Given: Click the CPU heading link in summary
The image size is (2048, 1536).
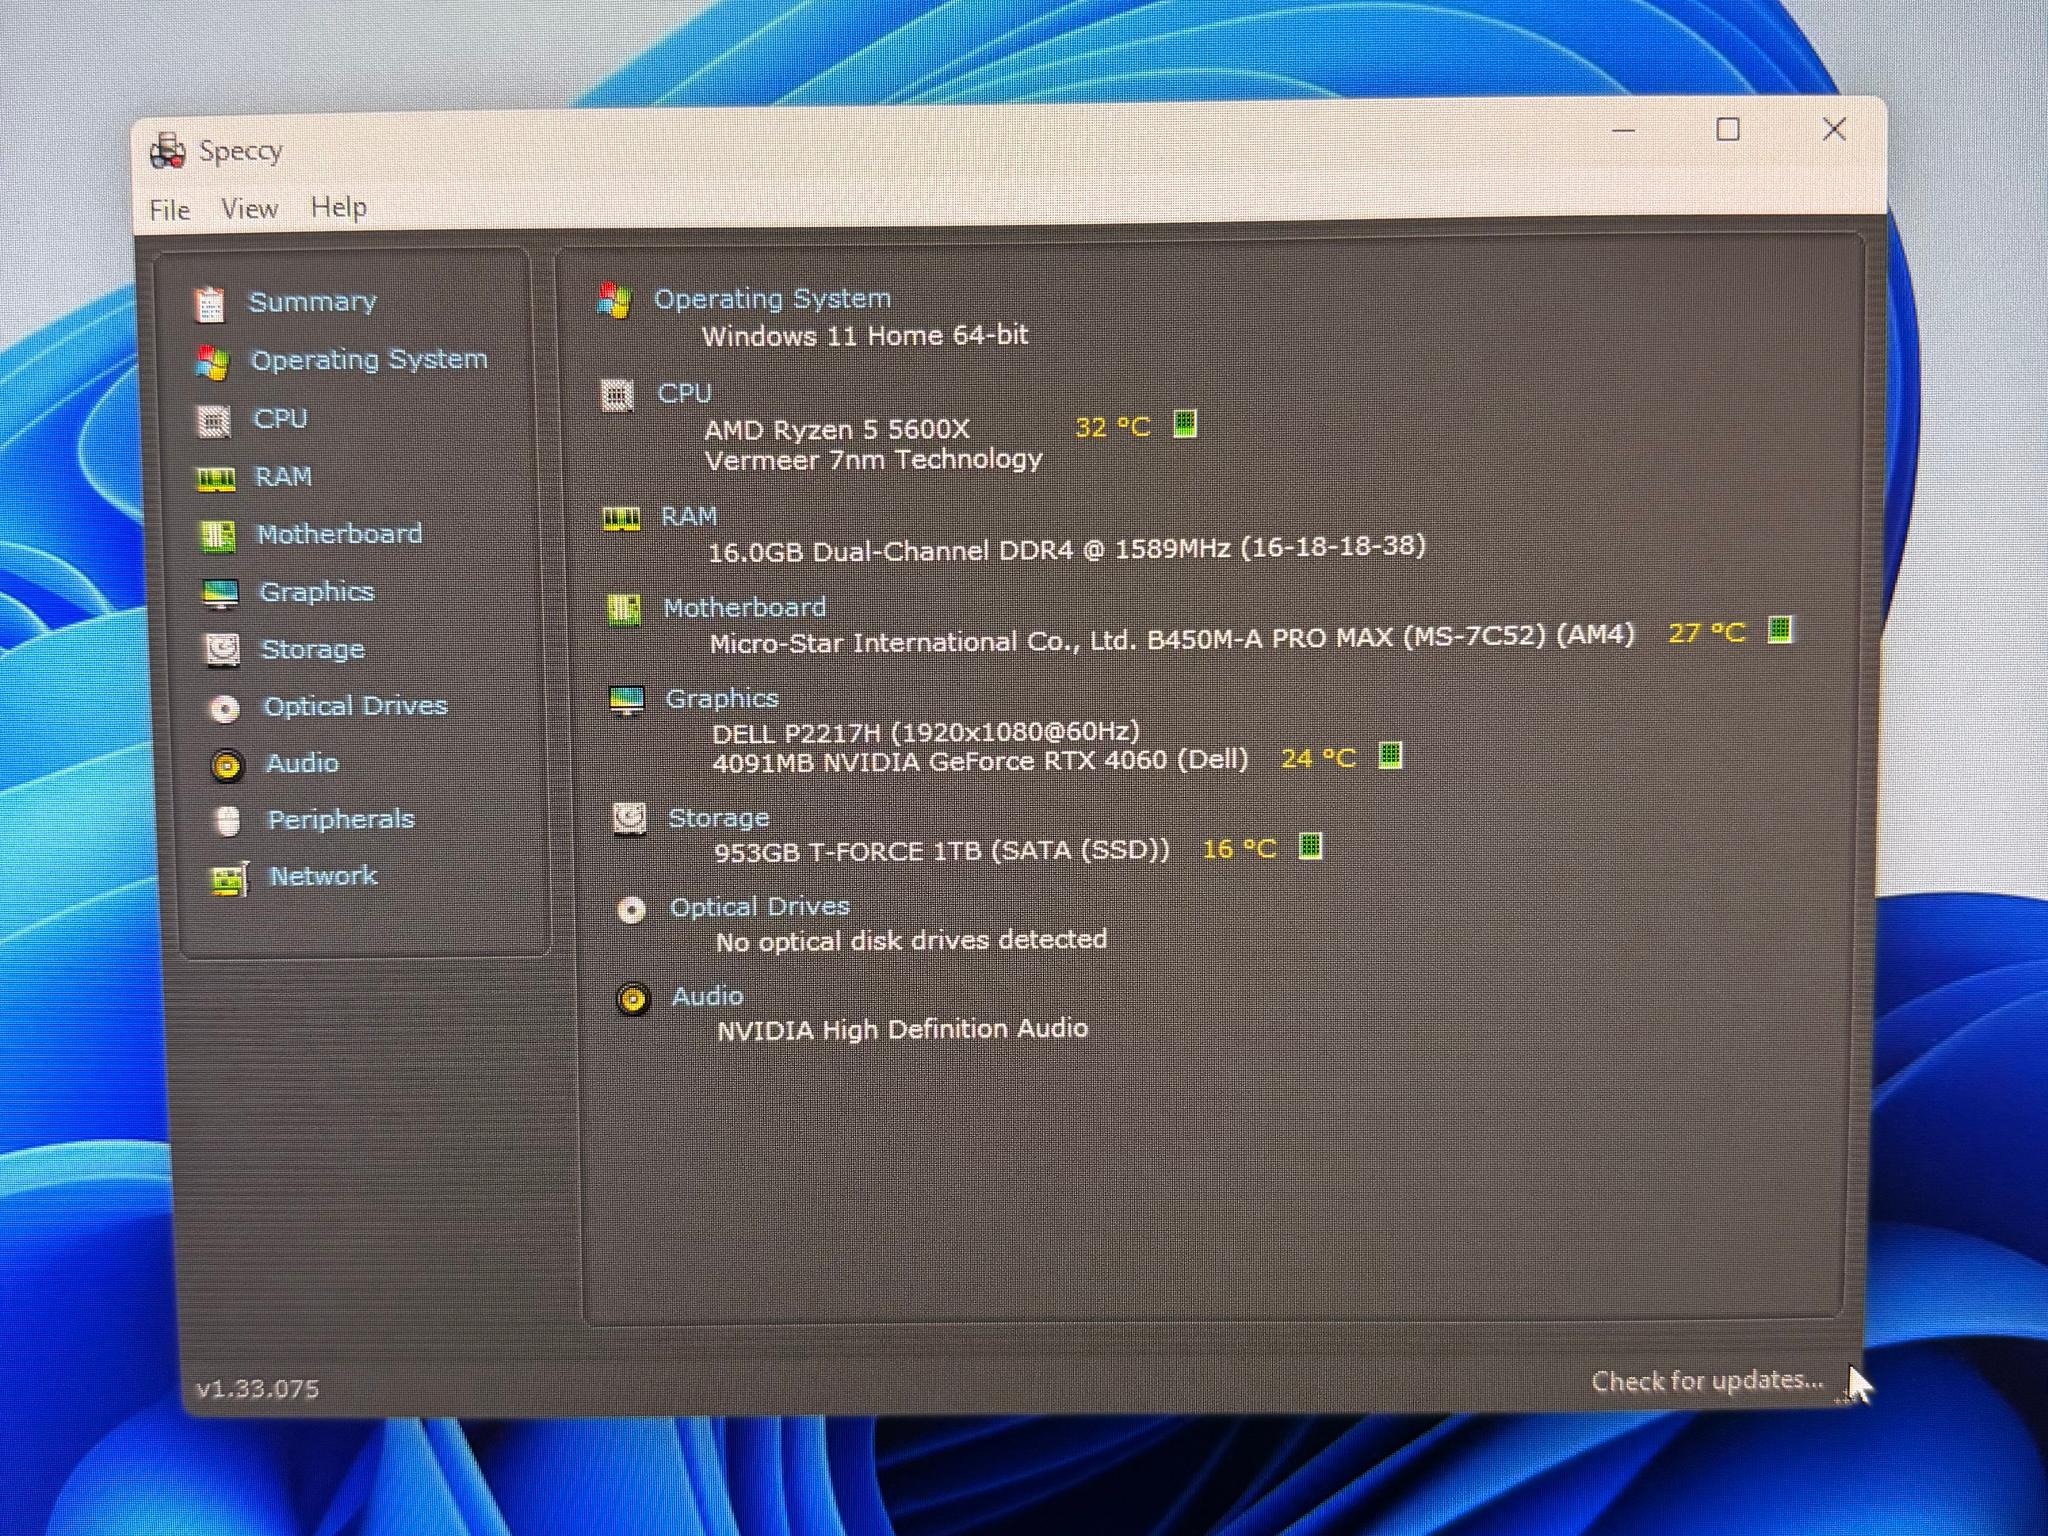Looking at the screenshot, I should (x=685, y=394).
